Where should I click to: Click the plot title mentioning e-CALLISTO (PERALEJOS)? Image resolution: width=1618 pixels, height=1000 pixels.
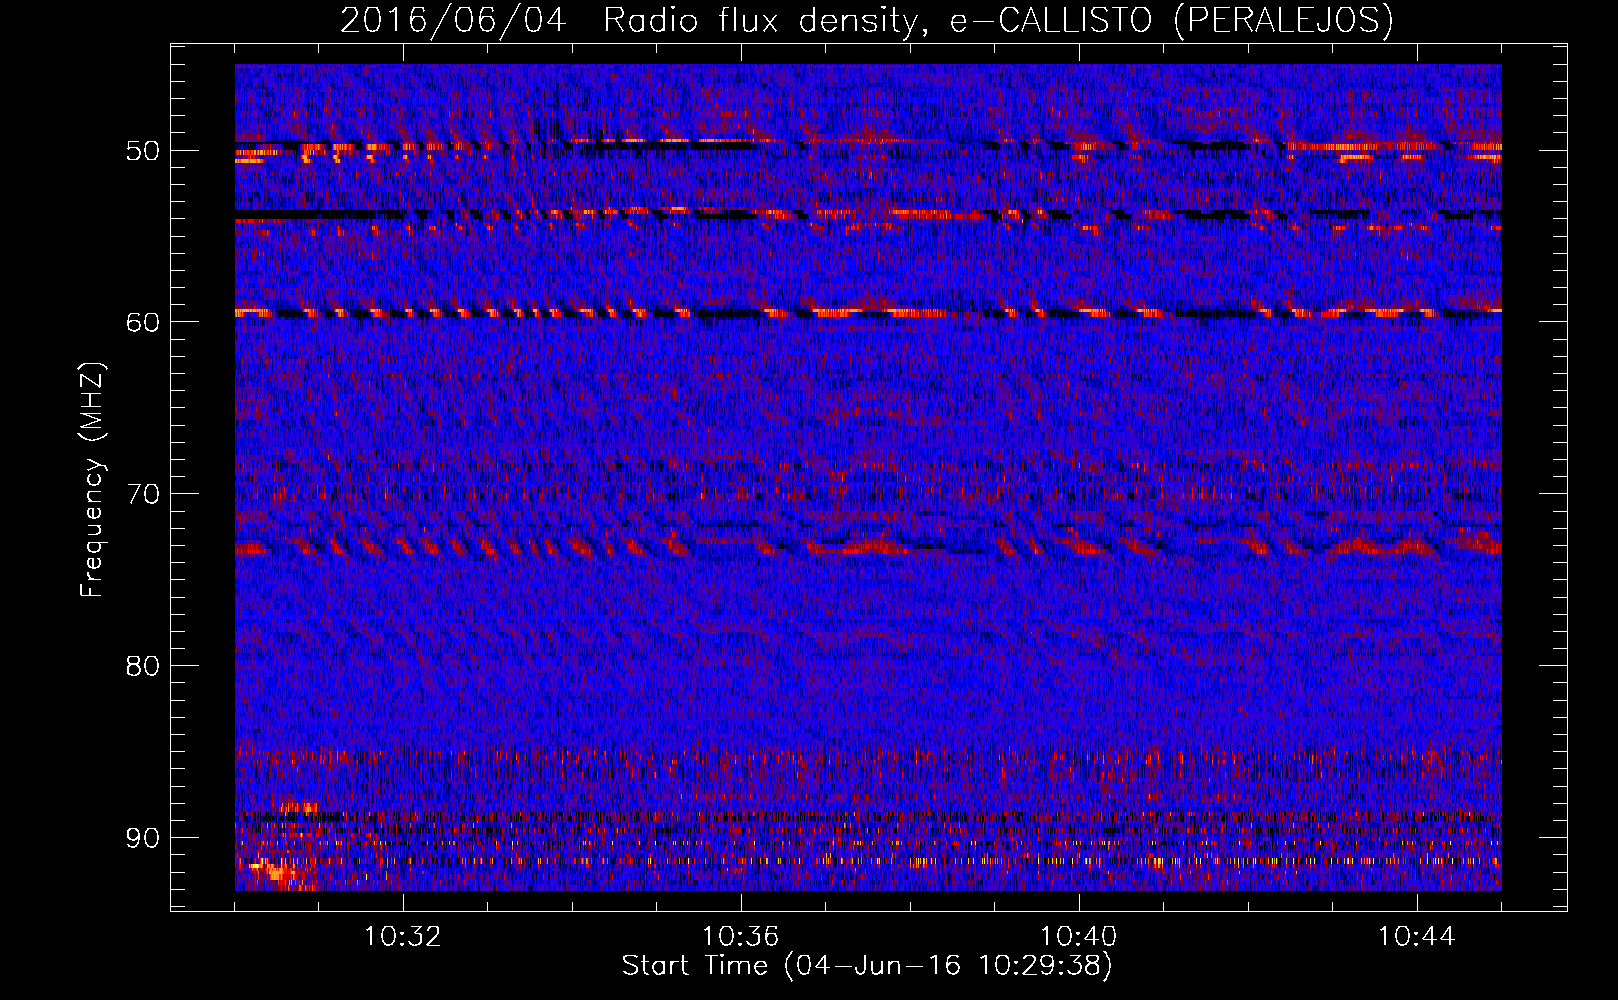tap(866, 20)
